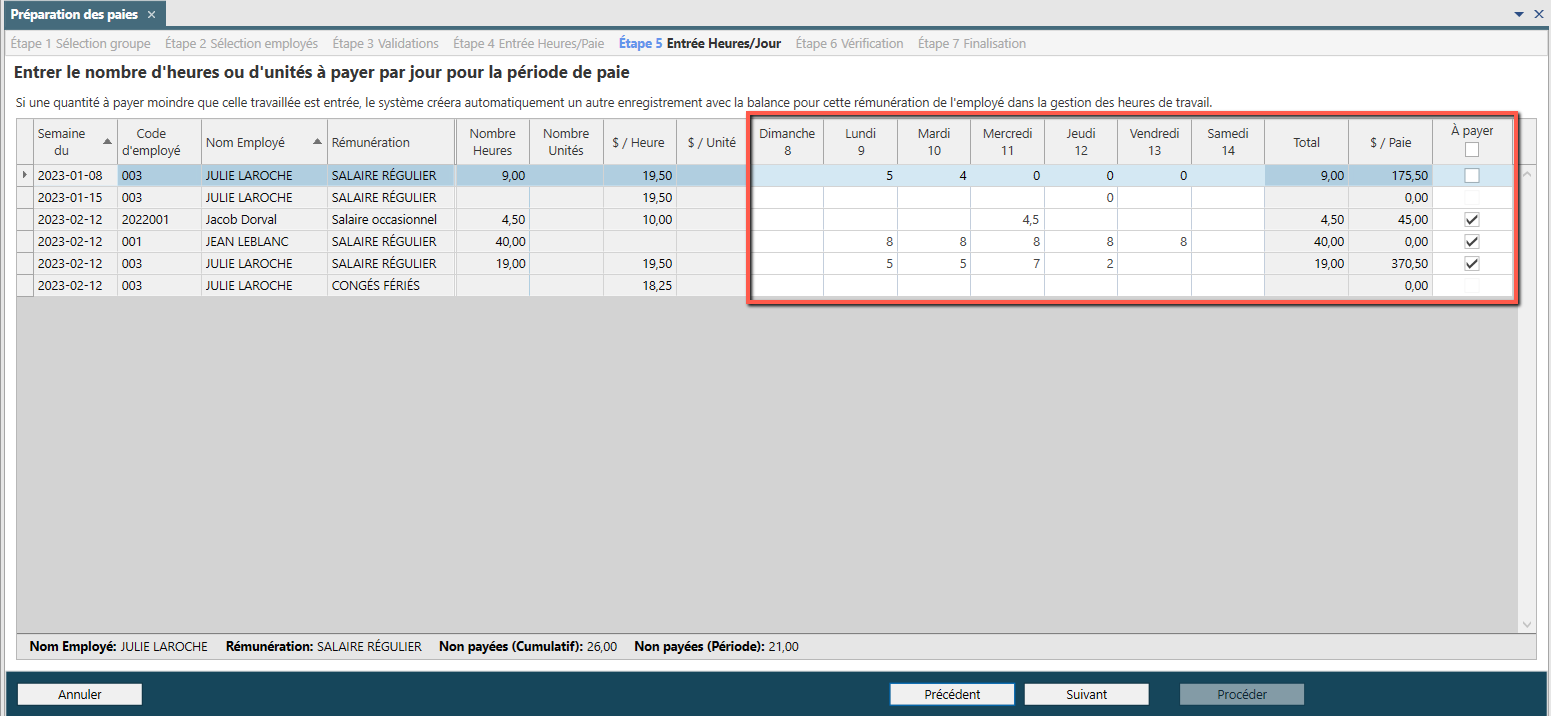Viewport: 1551px width, 716px height.
Task: Click the 18,25 hourly rate cell
Action: [640, 286]
